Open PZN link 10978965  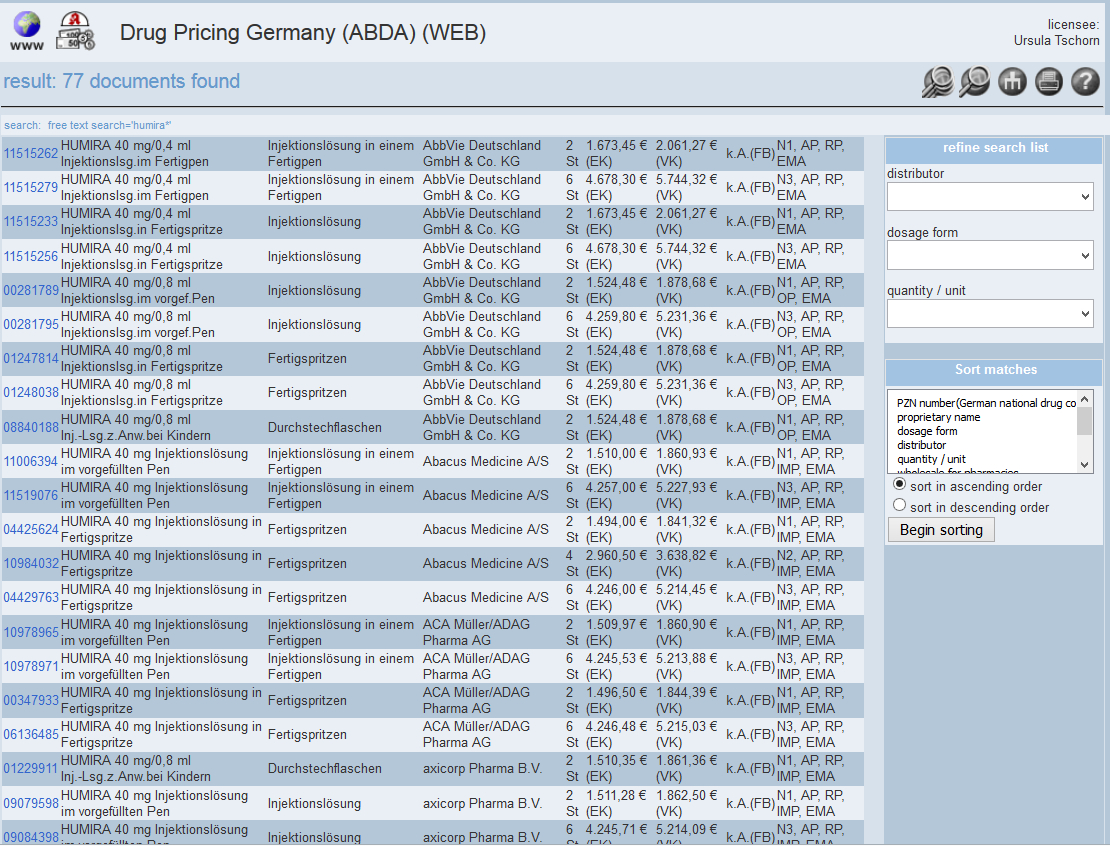click(x=30, y=632)
